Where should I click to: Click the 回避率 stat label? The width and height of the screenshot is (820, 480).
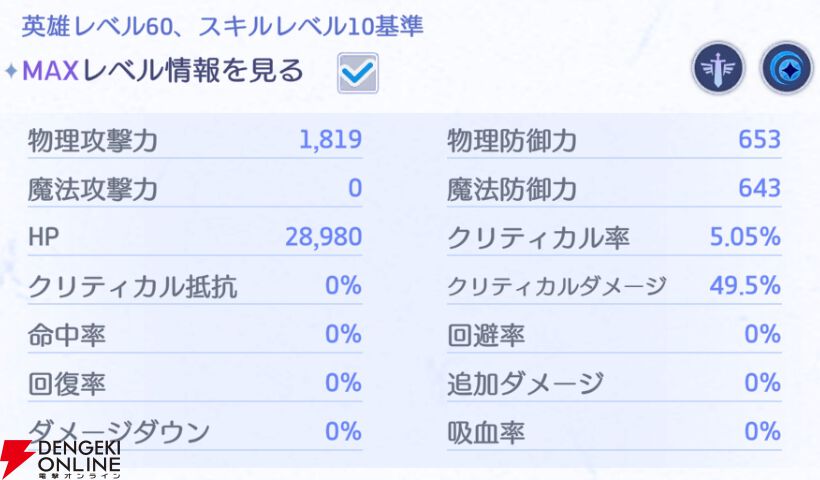(486, 335)
